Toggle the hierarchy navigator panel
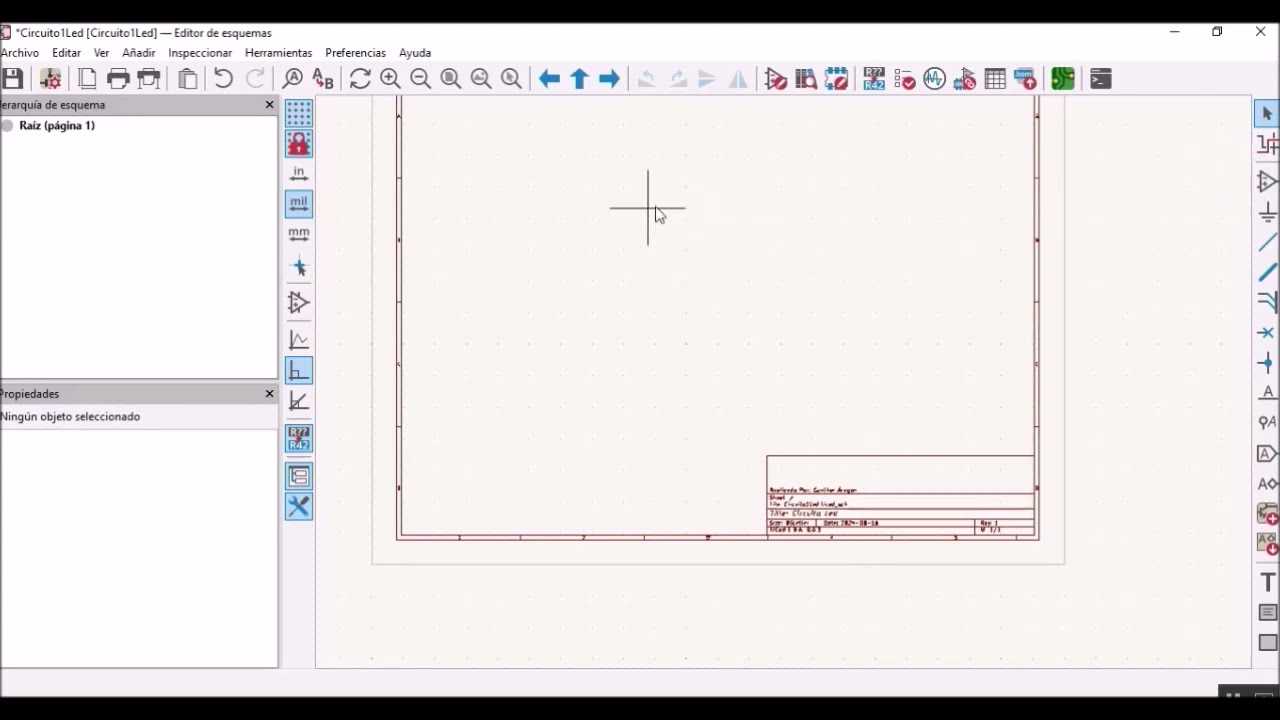The image size is (1280, 720). (x=299, y=476)
